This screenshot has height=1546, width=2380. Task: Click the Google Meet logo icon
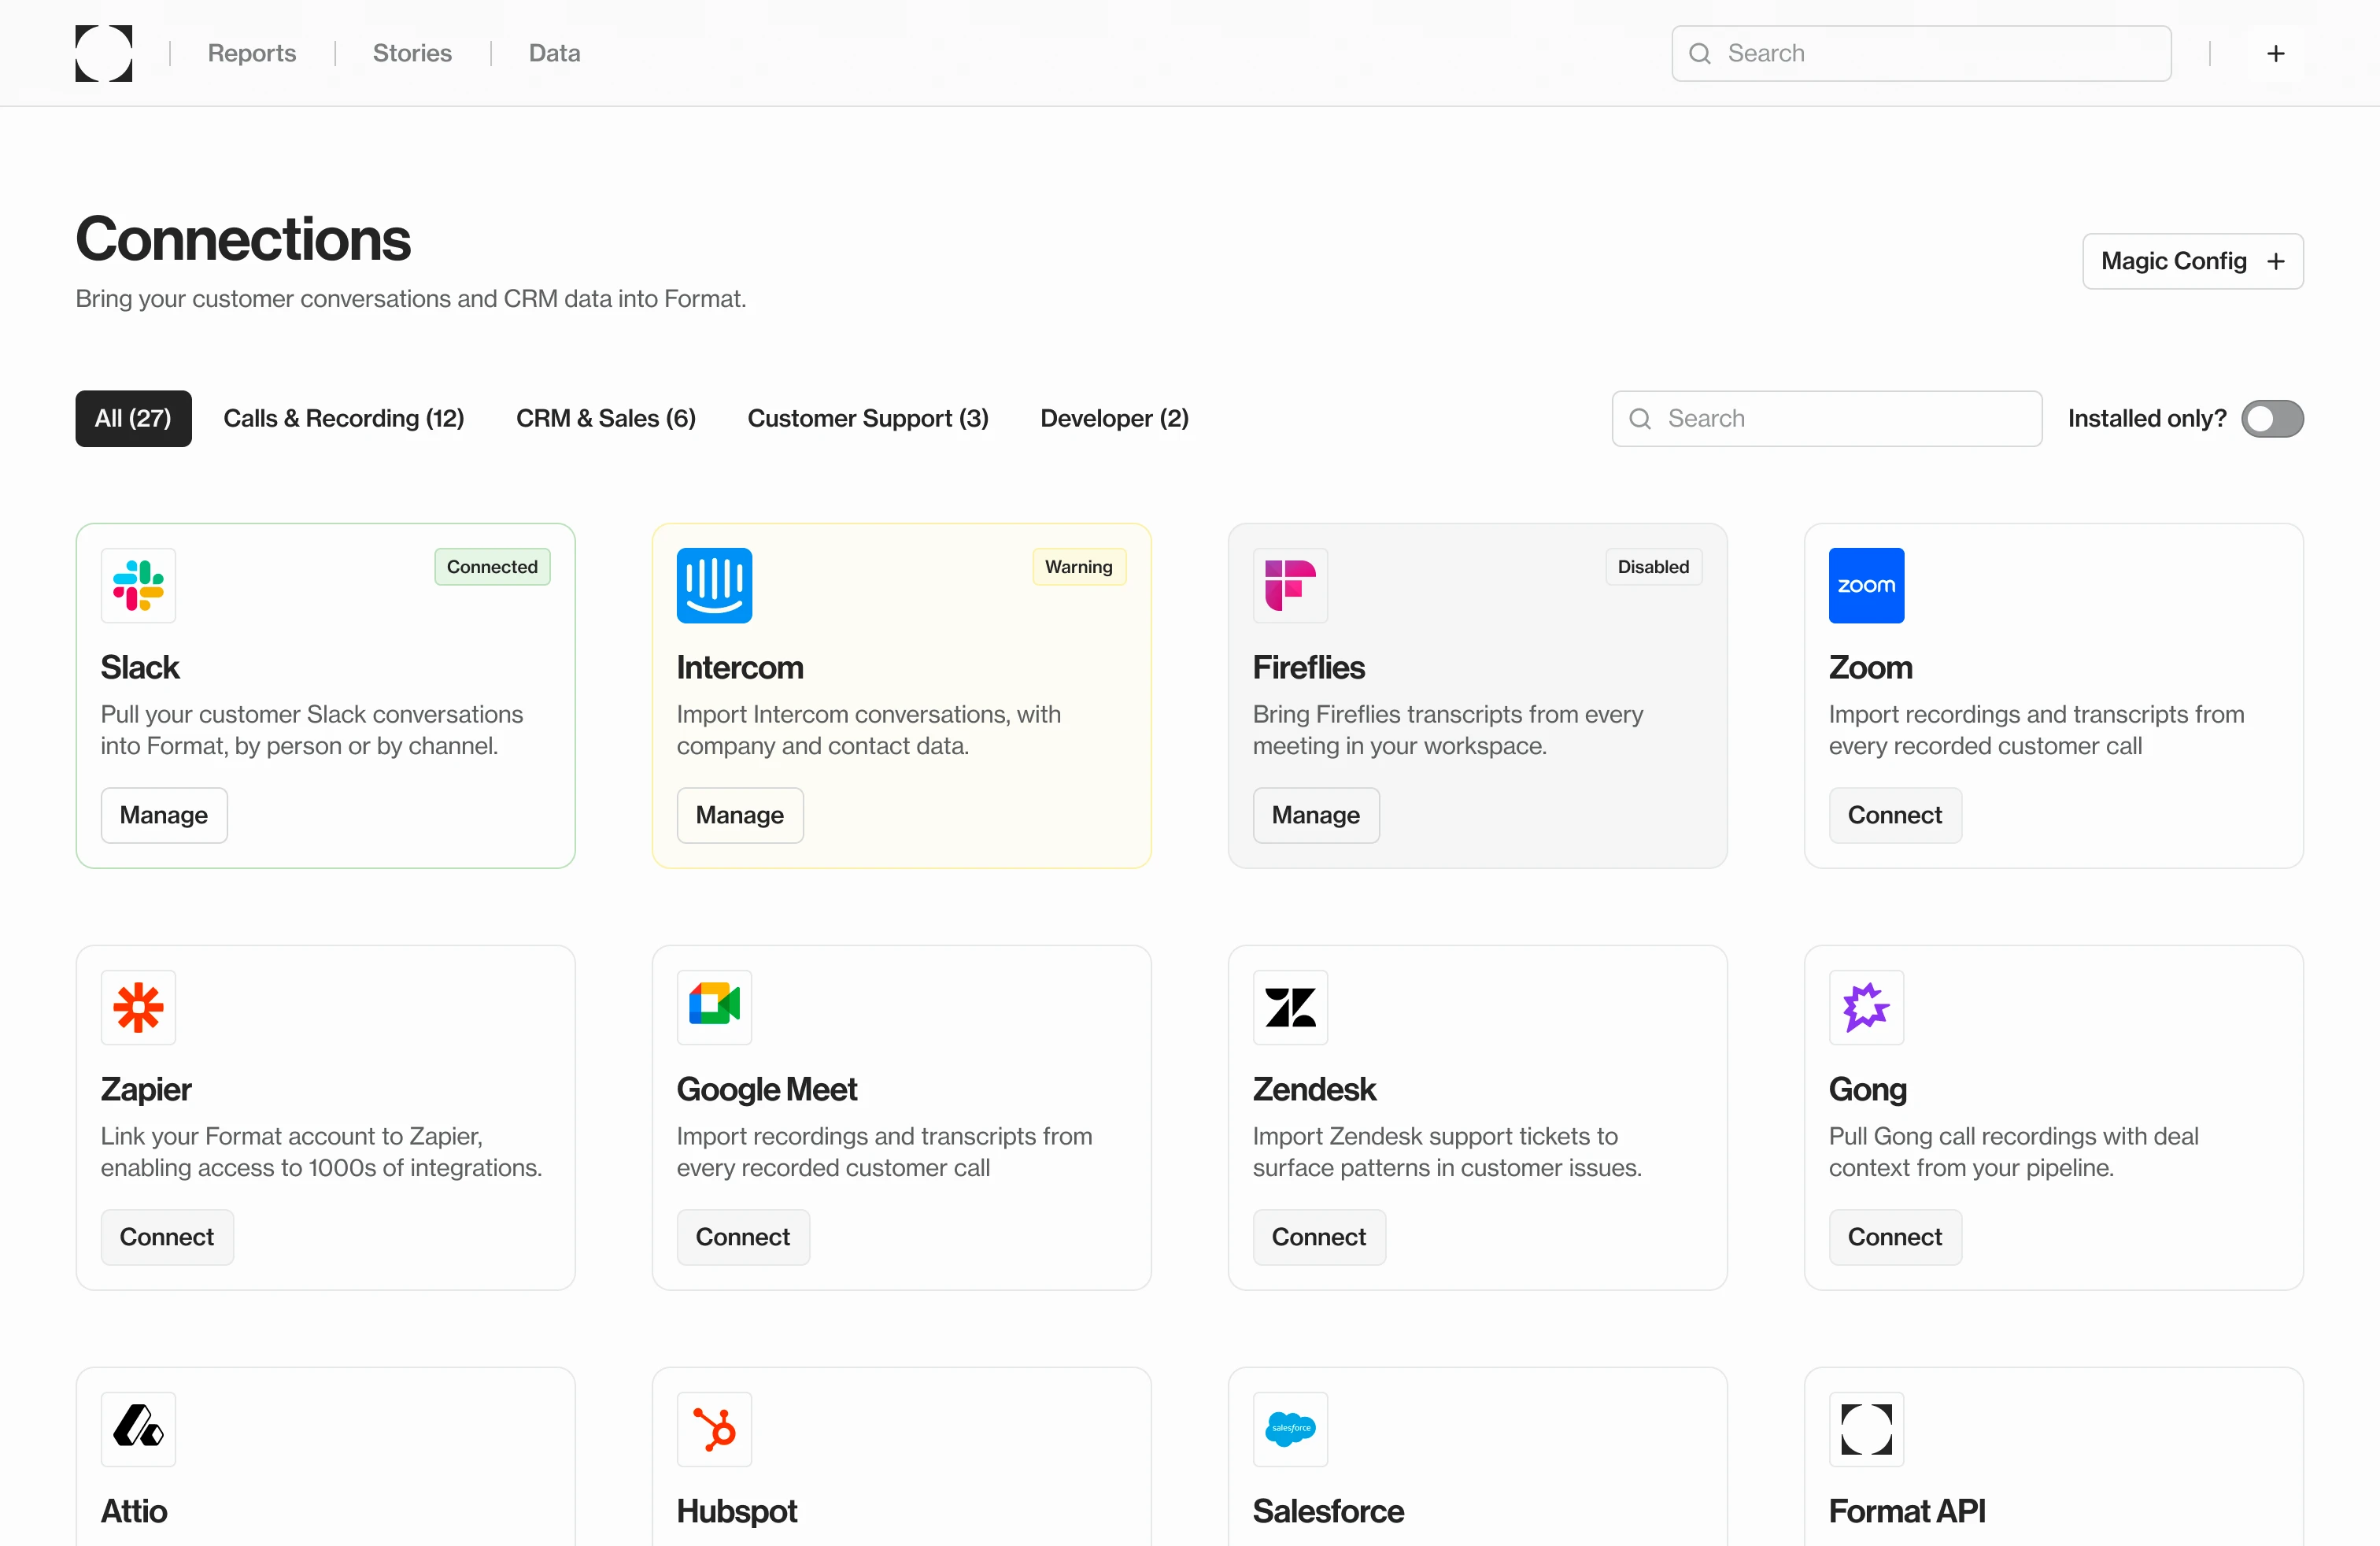point(714,1007)
